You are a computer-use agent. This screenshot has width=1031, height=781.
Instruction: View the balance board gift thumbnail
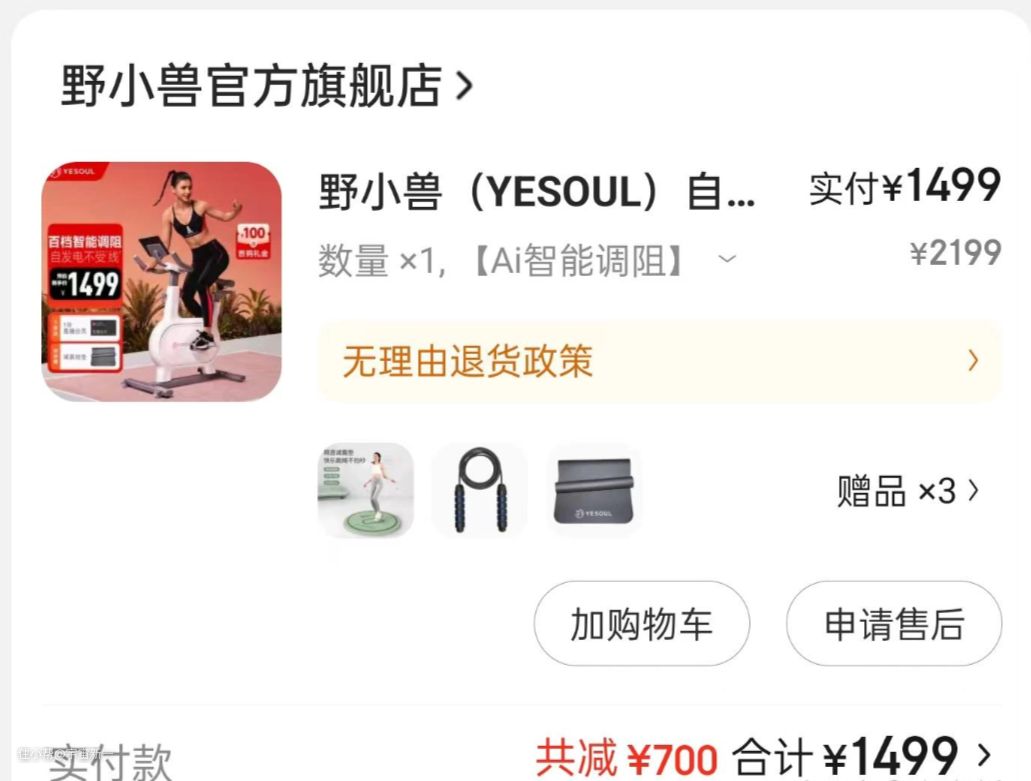point(366,490)
